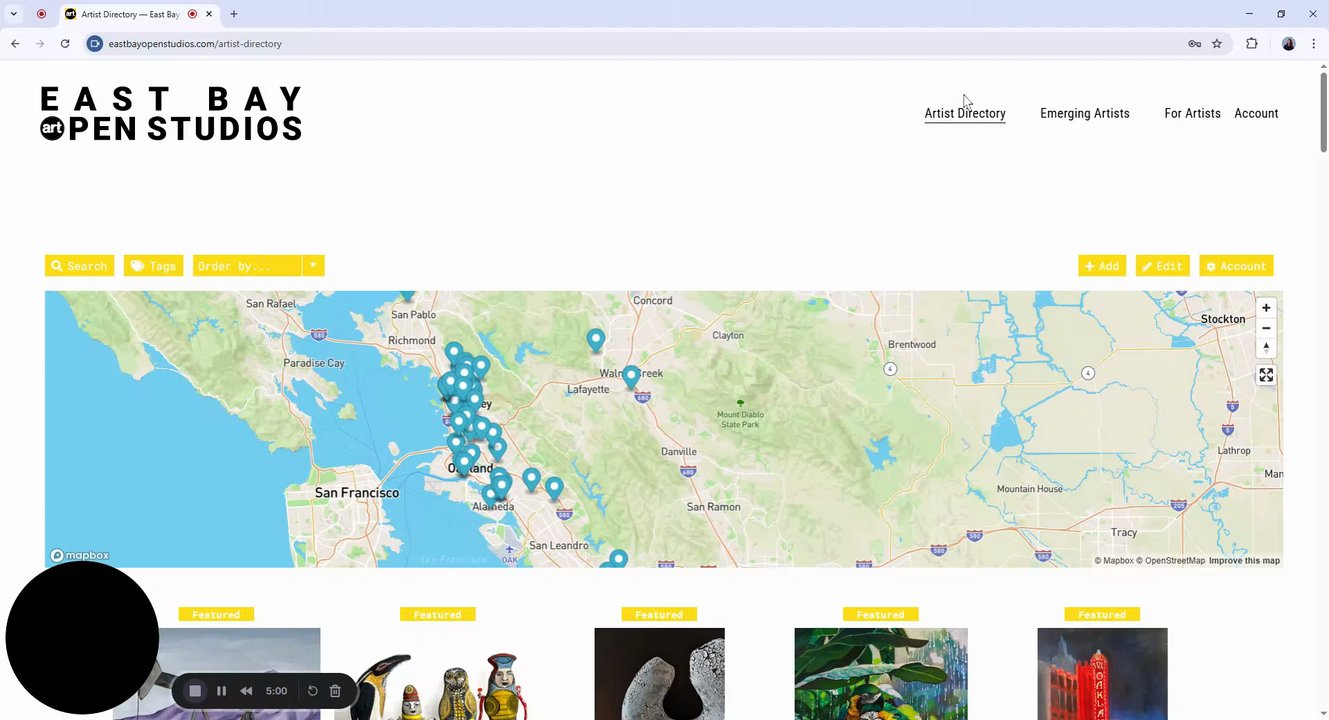Image resolution: width=1329 pixels, height=720 pixels.
Task: Click the browser back arrow
Action: (15, 44)
